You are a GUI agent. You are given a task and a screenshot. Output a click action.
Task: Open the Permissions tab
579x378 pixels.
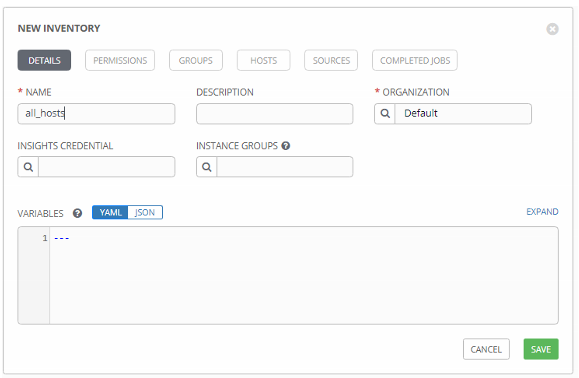120,60
